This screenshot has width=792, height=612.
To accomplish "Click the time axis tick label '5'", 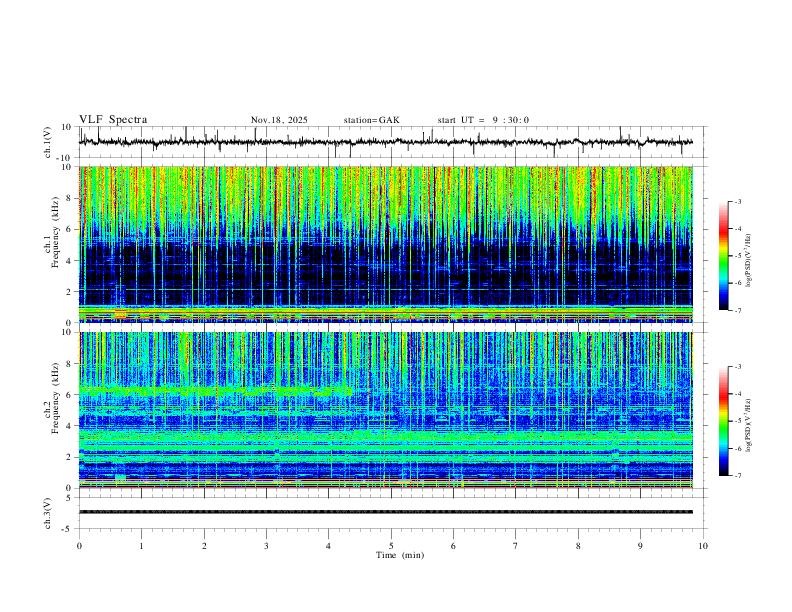I will pos(391,546).
